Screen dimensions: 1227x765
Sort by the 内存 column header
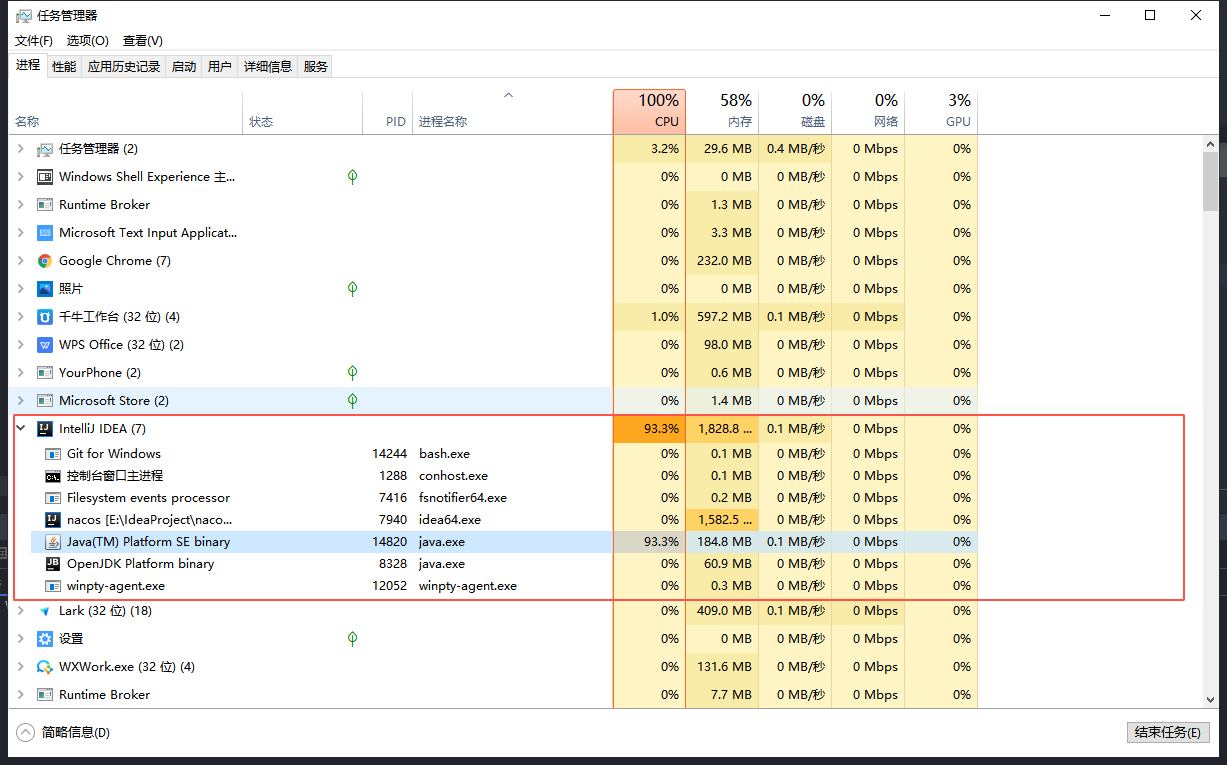click(x=722, y=111)
